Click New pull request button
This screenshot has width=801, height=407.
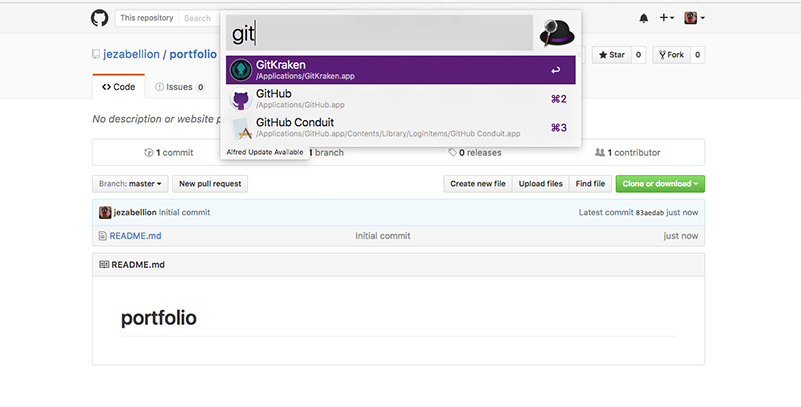[210, 184]
